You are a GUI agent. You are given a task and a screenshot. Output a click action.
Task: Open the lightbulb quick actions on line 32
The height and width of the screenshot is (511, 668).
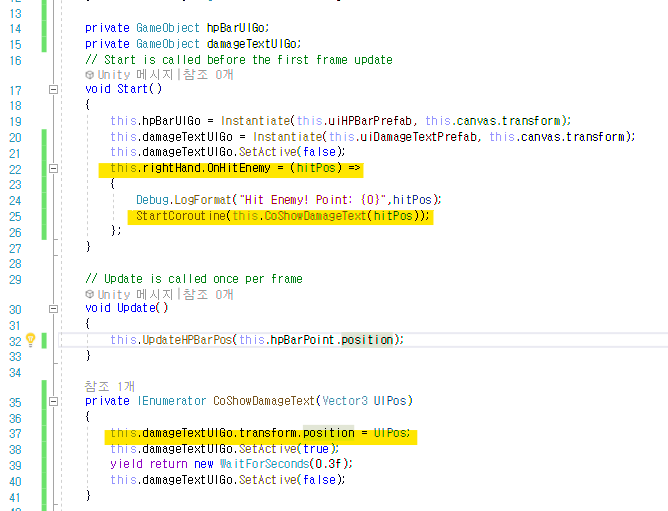click(30, 340)
